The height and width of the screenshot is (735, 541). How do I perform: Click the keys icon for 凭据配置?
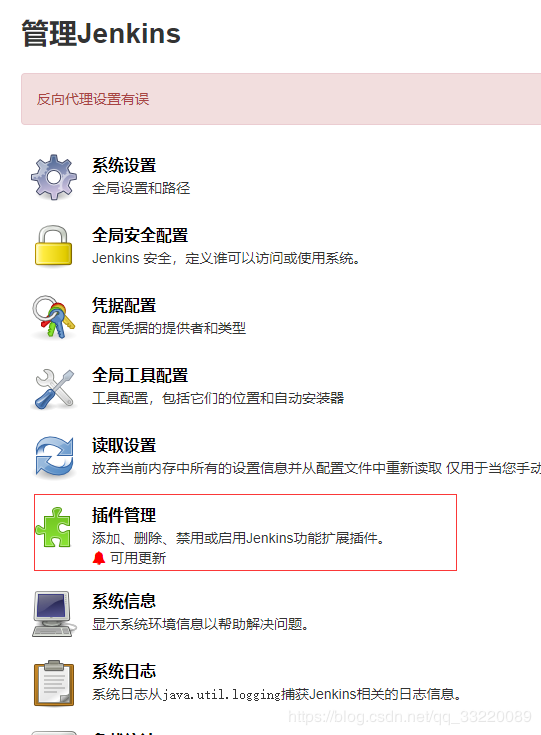[x=53, y=317]
